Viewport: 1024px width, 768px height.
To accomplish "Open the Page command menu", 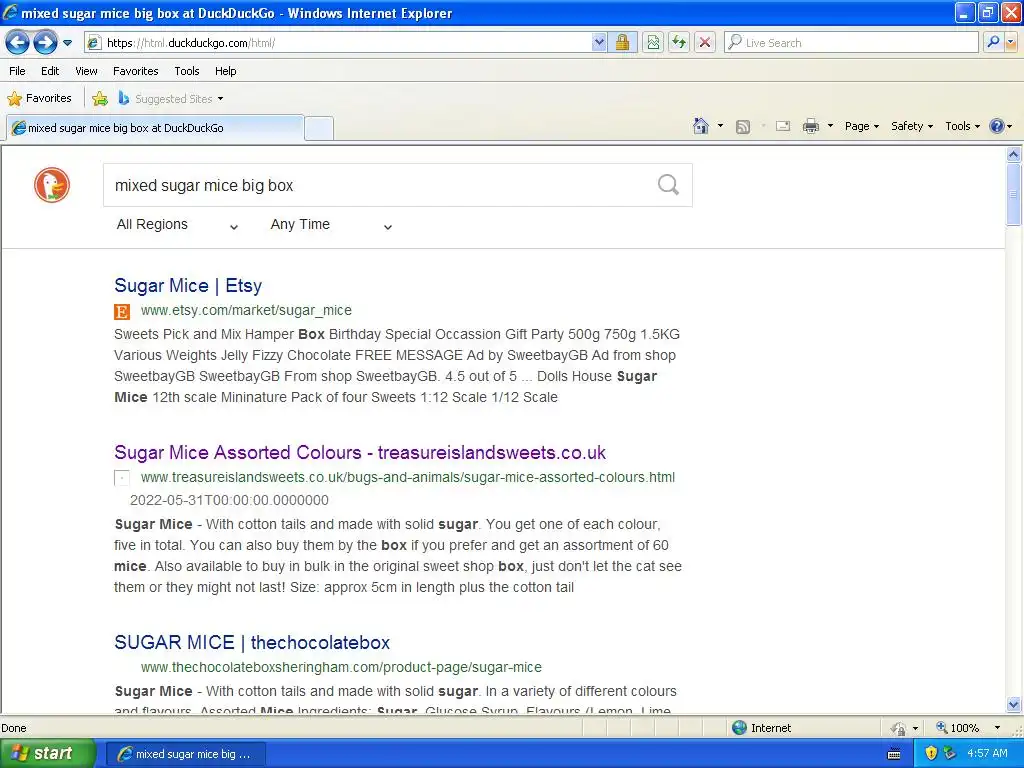I will point(861,126).
